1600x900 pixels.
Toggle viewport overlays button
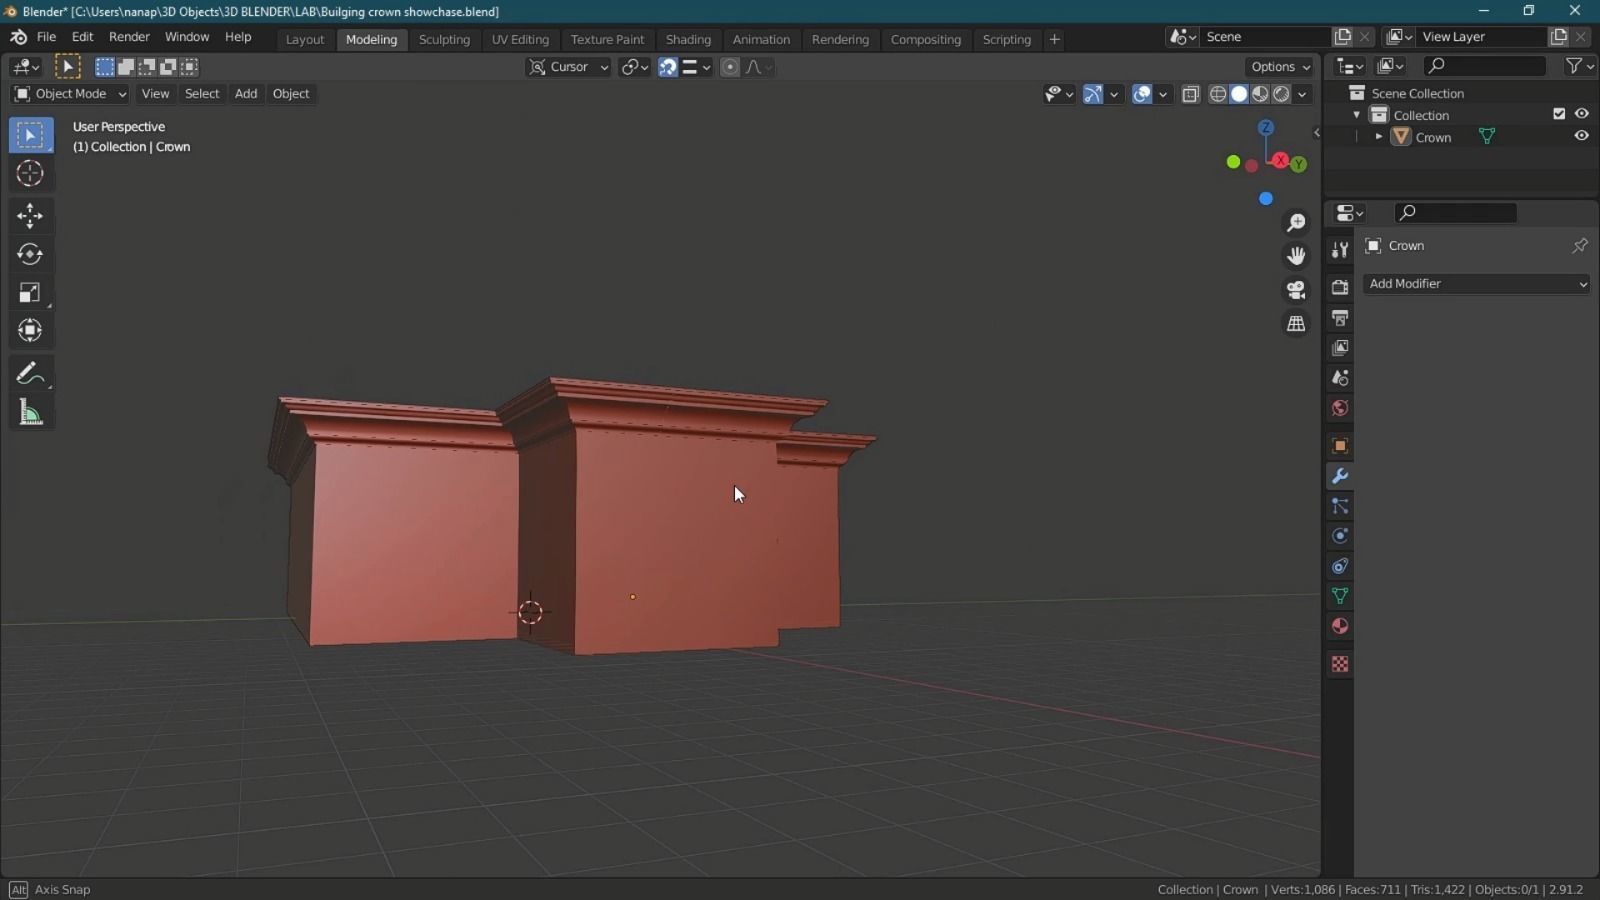[1142, 94]
